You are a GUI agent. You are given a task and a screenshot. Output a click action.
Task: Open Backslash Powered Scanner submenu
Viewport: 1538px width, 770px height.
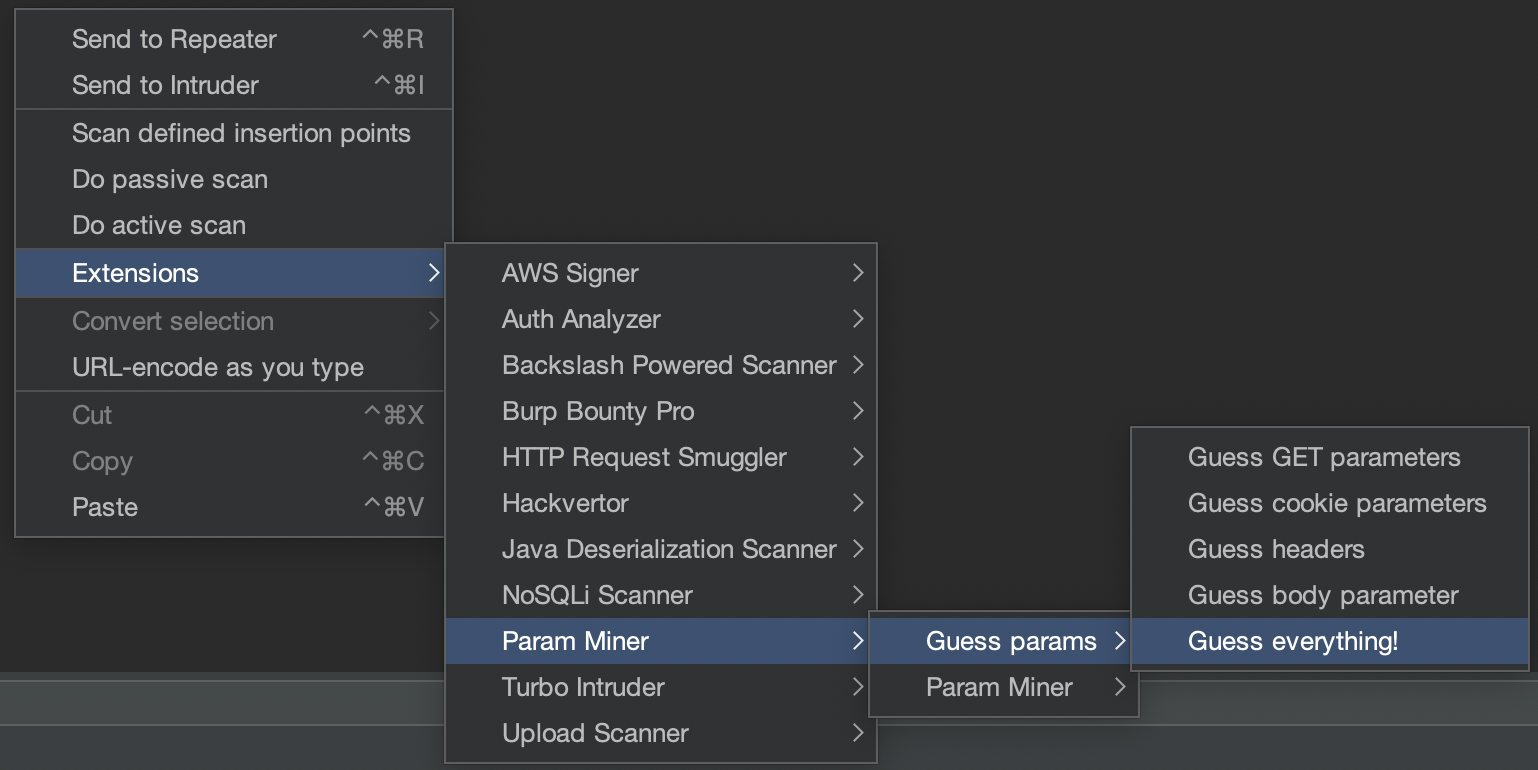[x=661, y=365]
